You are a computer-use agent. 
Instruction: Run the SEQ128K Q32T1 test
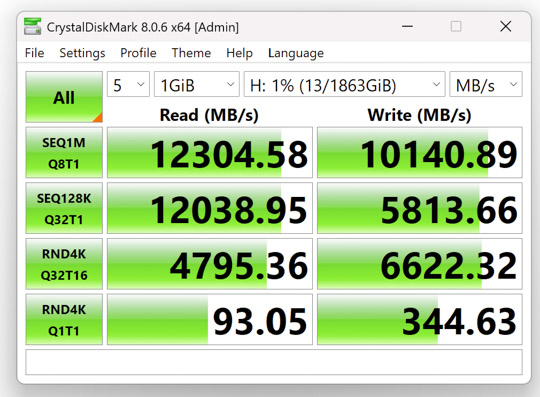pos(64,208)
